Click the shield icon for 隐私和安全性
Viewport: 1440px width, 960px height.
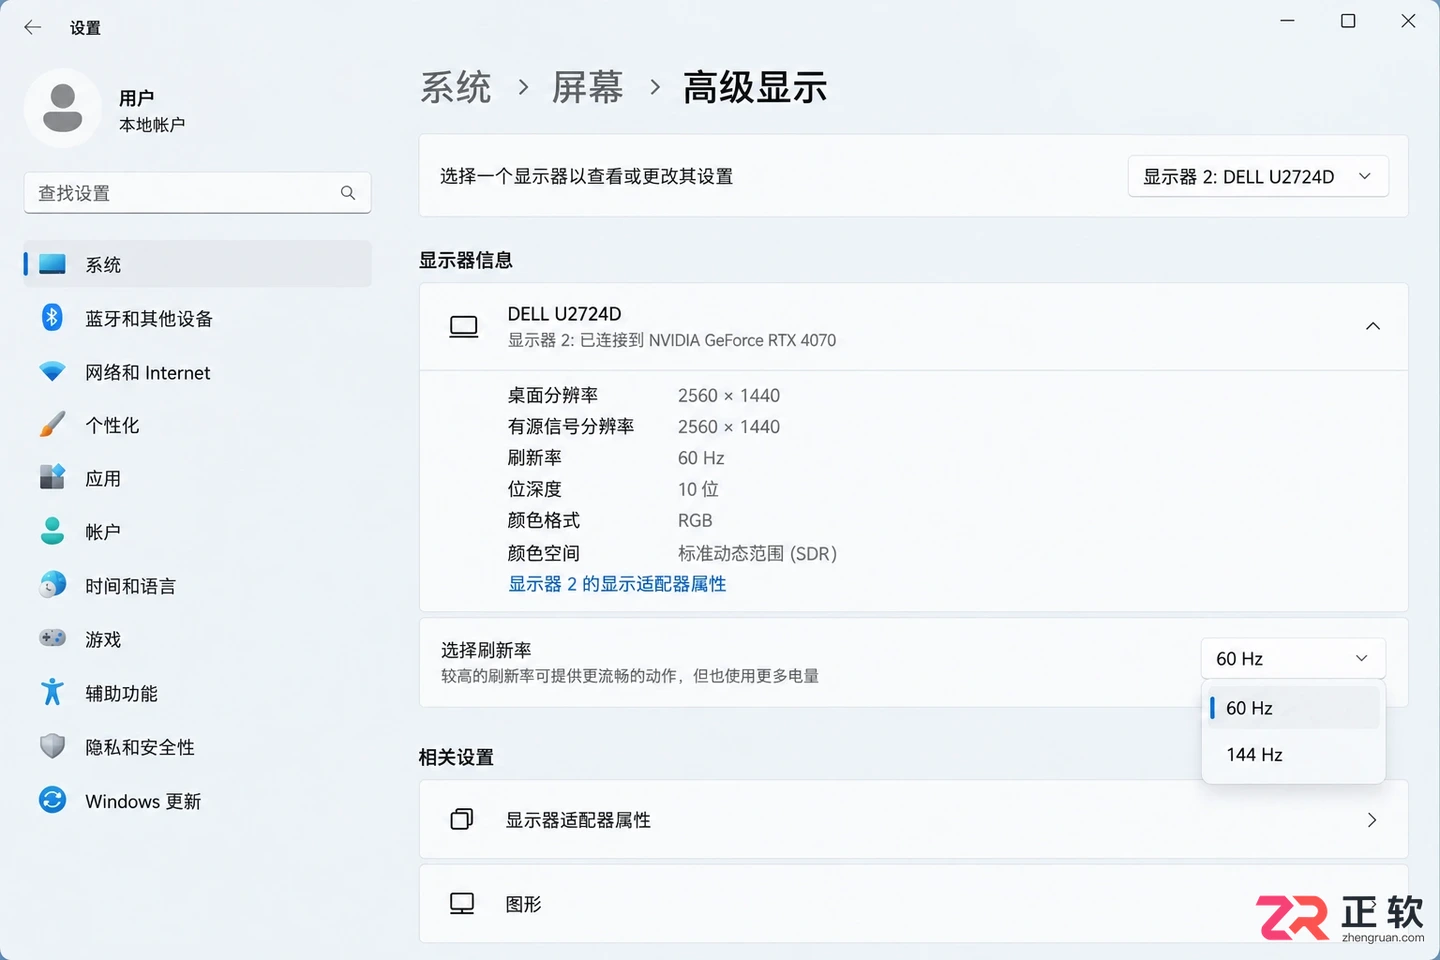coord(52,746)
